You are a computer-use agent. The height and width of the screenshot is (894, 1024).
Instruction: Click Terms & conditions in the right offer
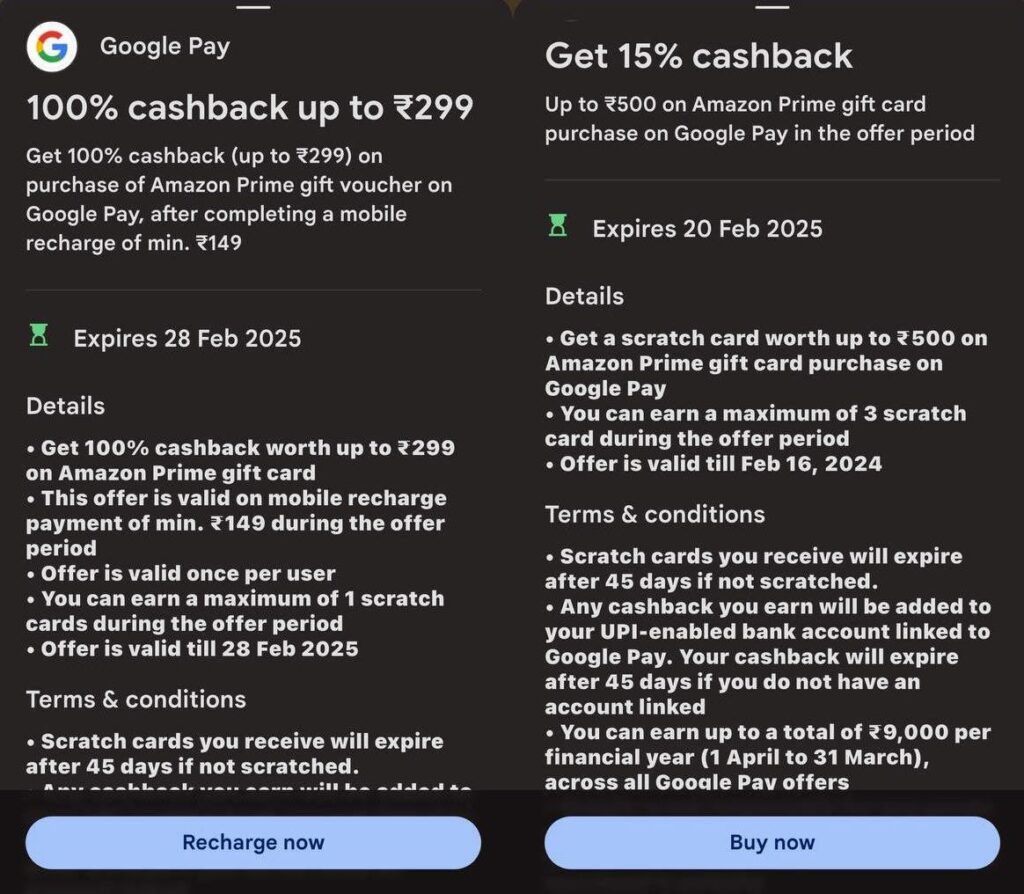tap(655, 514)
